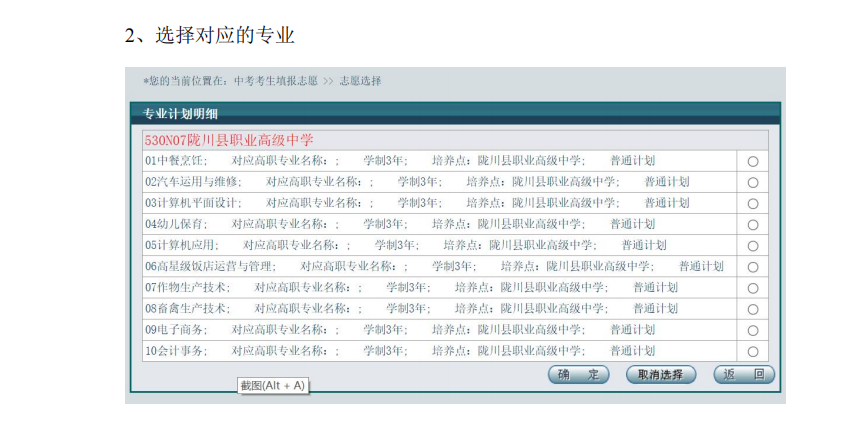
Task: Click 学制3年 in the 01中餐烹饪 row
Action: [x=385, y=161]
